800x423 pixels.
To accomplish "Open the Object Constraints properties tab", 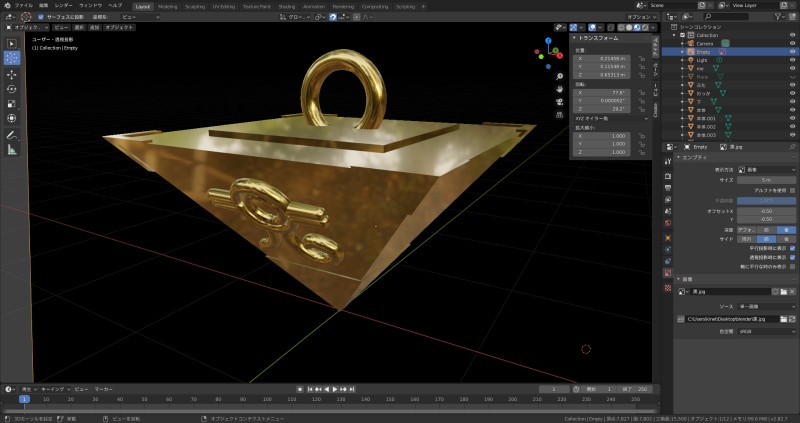I will coord(668,261).
